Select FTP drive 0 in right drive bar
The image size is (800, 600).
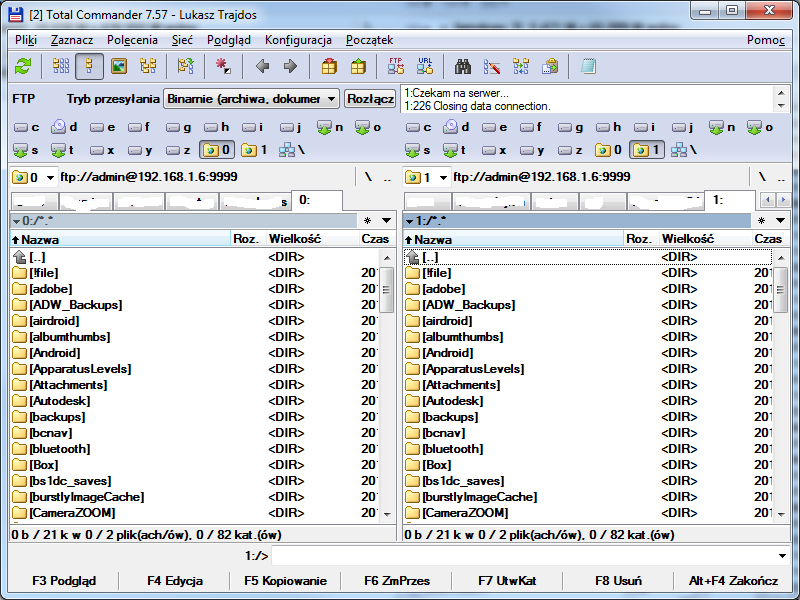pos(609,151)
